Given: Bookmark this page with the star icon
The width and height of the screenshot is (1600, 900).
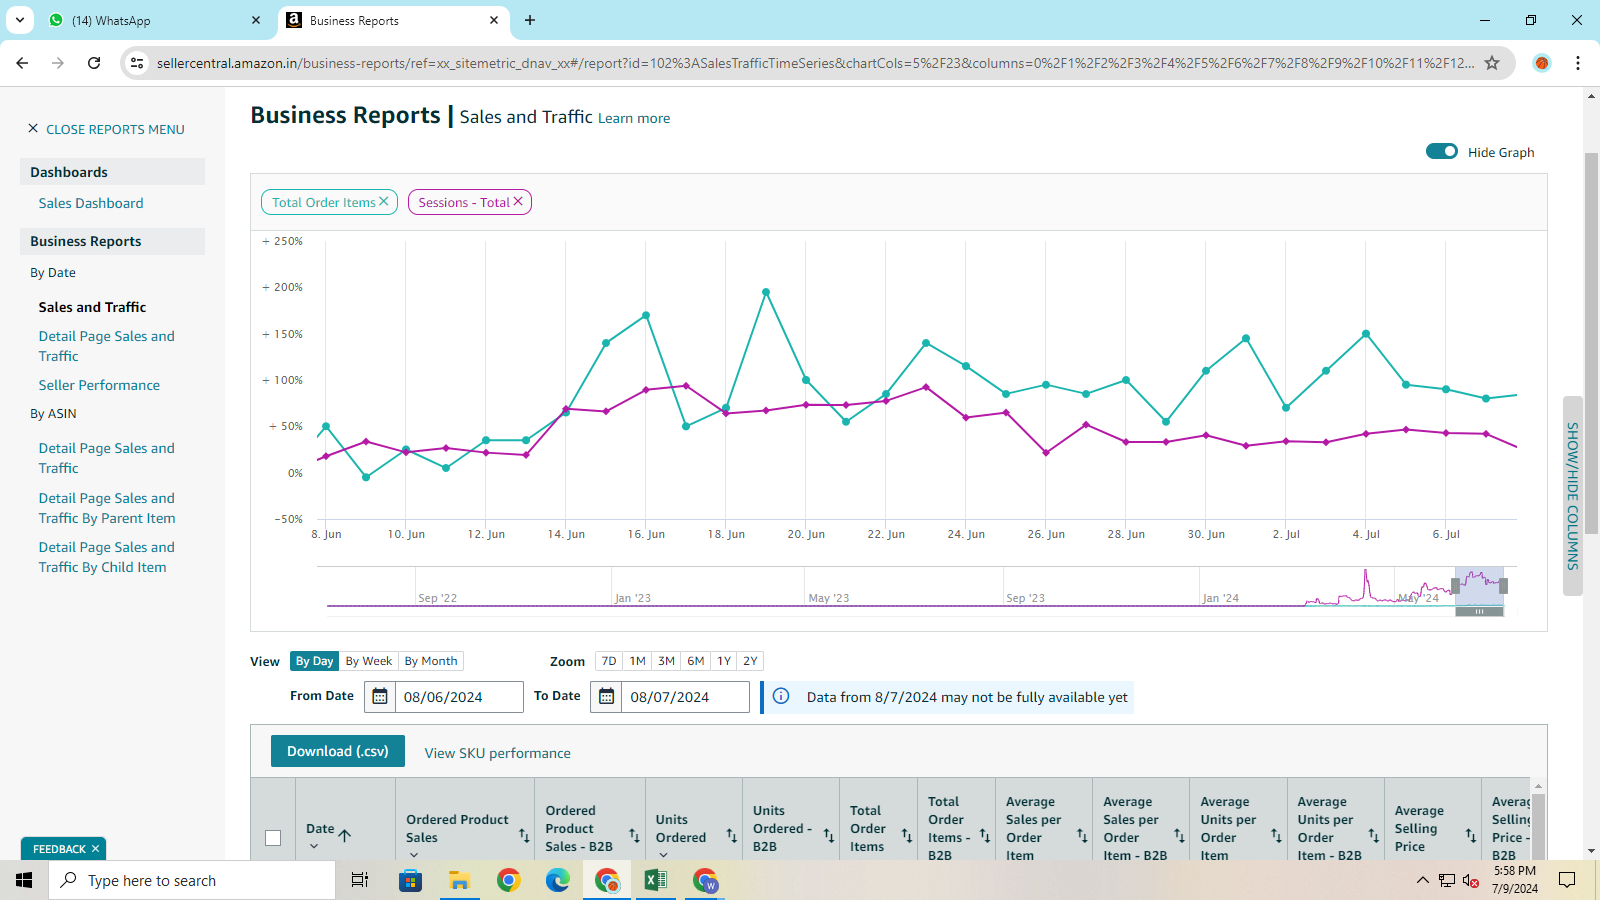Looking at the screenshot, I should point(1492,63).
